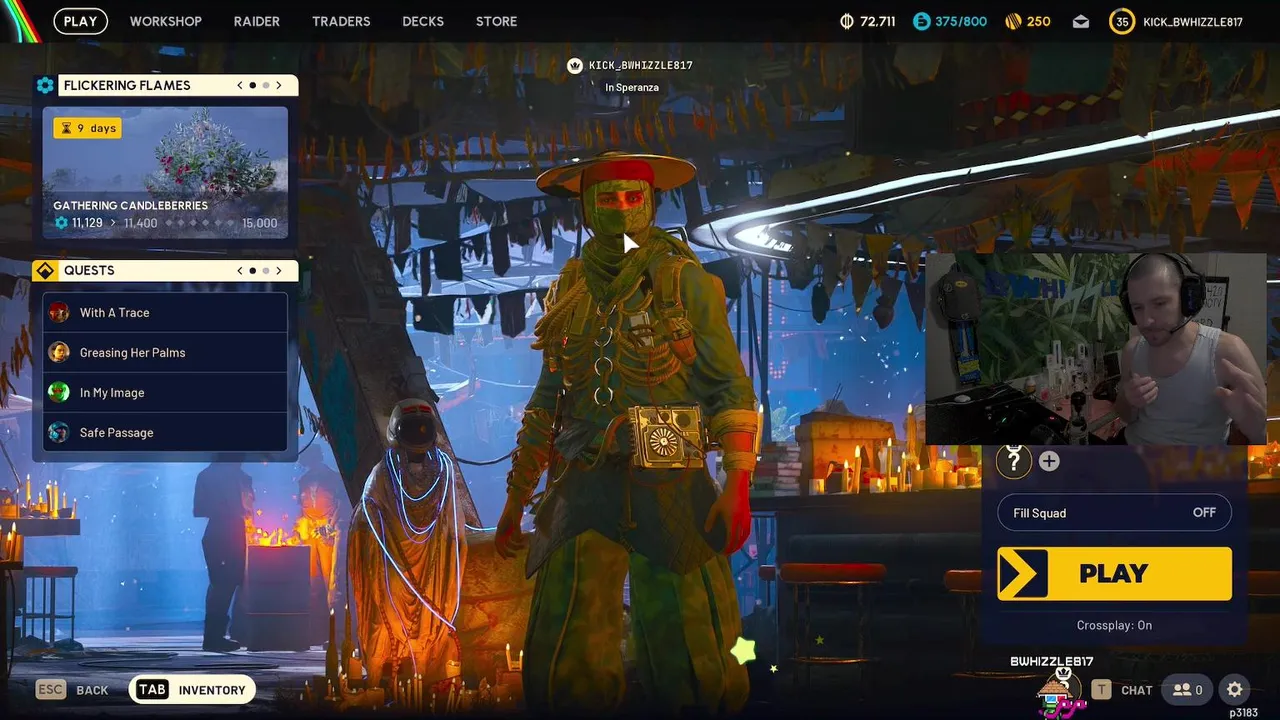
Task: Go to next Quests page arrow
Action: point(278,270)
